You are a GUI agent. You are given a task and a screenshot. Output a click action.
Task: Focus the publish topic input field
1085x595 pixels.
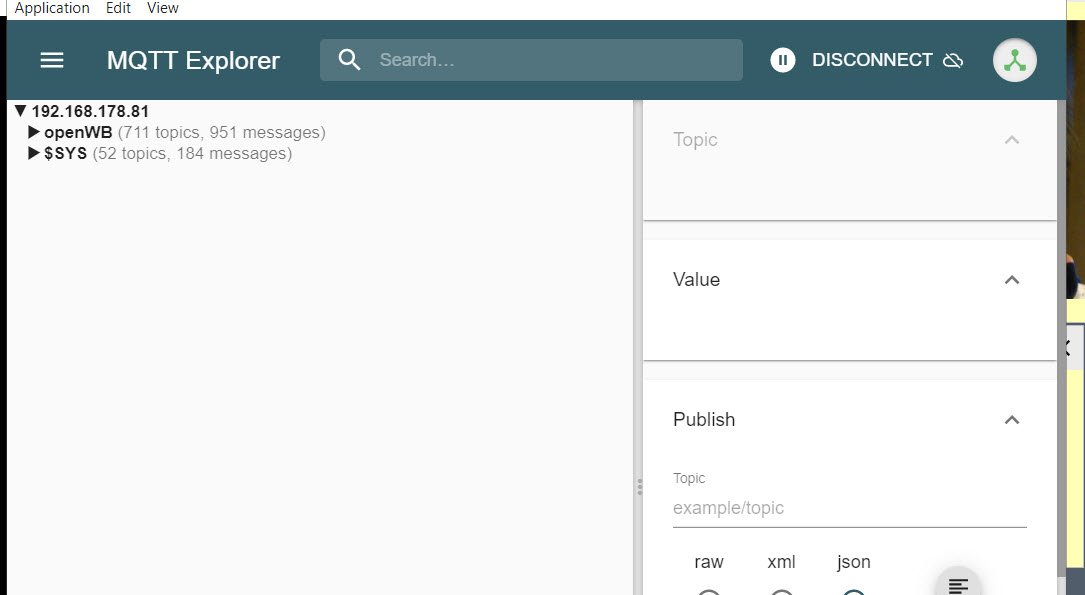pyautogui.click(x=849, y=508)
